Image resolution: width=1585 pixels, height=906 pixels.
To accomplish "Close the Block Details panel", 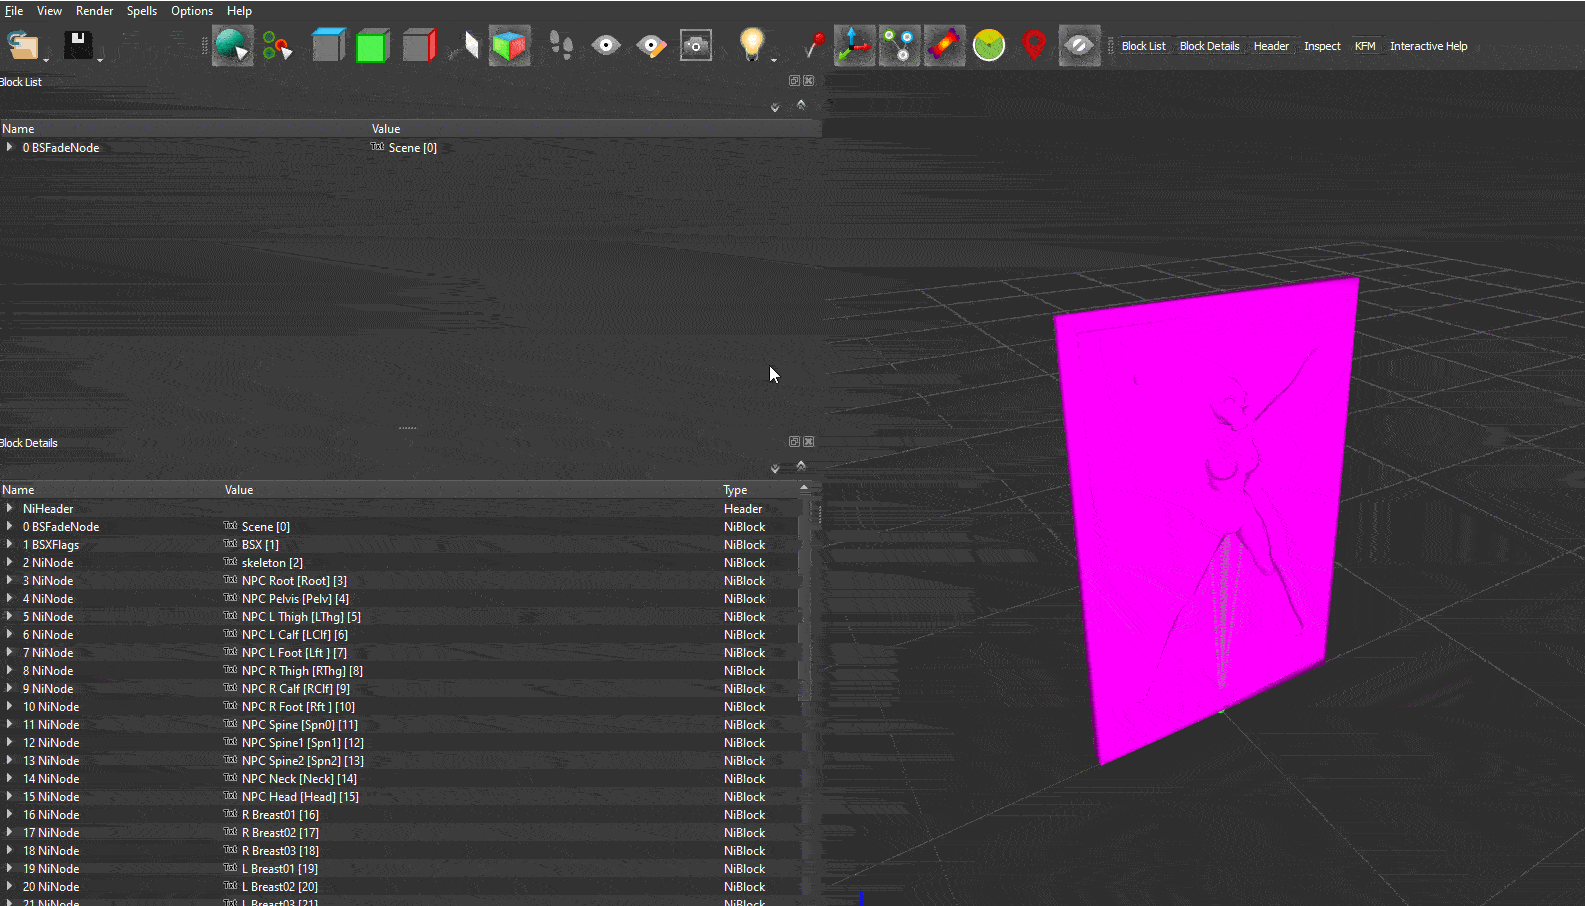I will pyautogui.click(x=809, y=442).
